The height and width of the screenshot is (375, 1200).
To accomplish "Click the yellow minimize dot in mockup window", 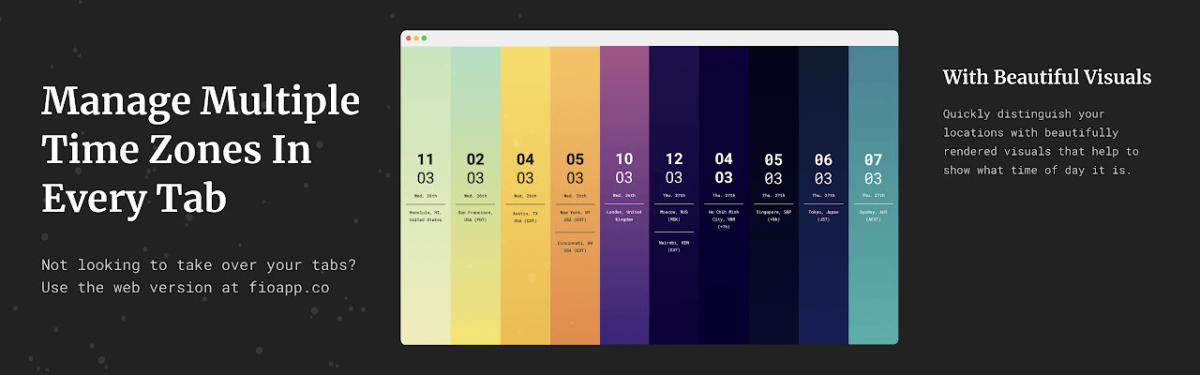I will point(416,38).
